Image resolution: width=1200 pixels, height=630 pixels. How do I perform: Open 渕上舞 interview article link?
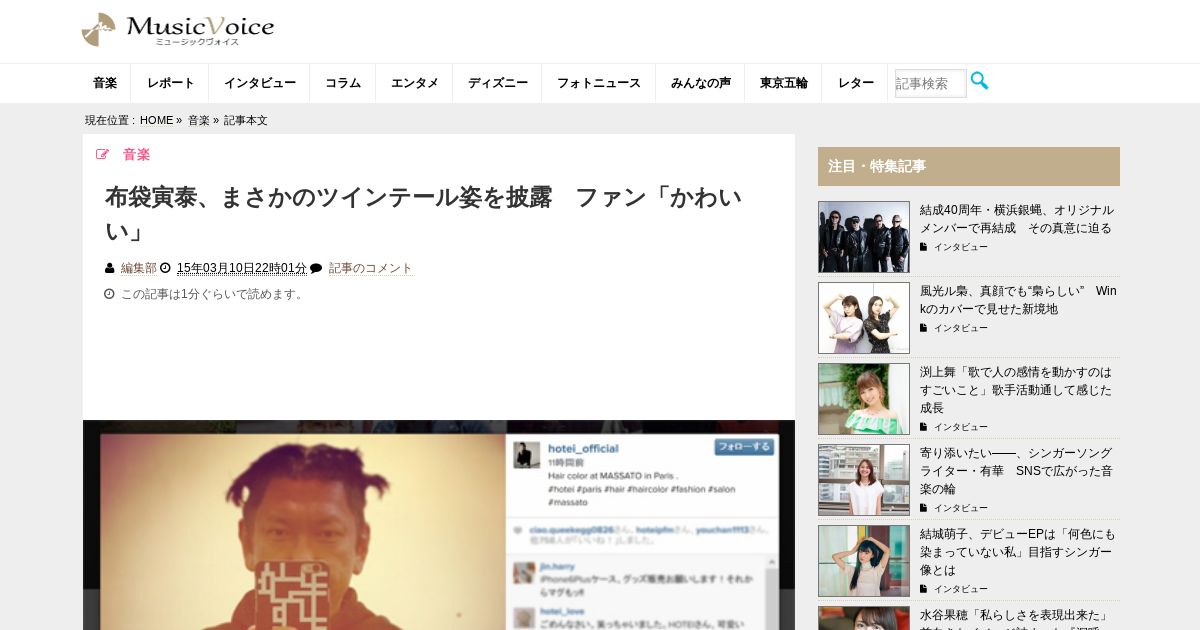click(x=1016, y=390)
